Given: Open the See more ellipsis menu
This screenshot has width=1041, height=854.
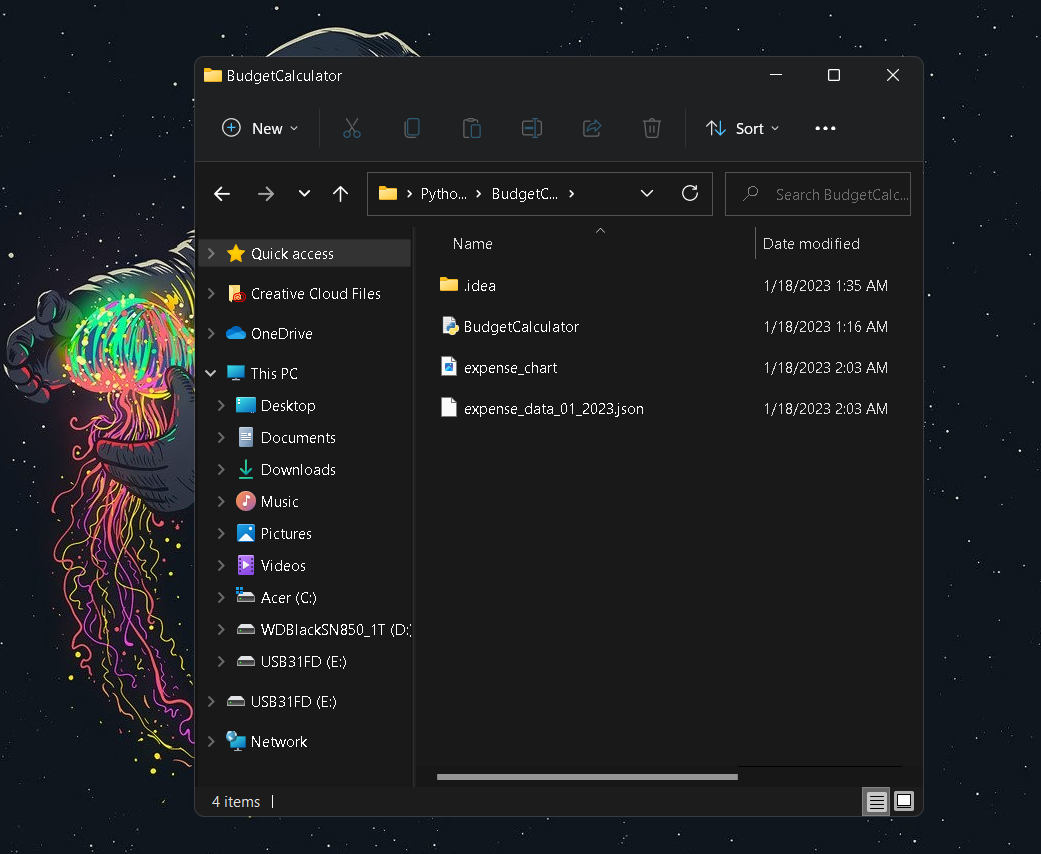Looking at the screenshot, I should click(825, 128).
